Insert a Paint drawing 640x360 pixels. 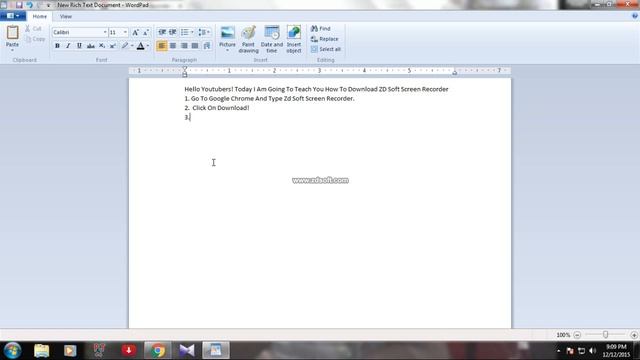248,39
